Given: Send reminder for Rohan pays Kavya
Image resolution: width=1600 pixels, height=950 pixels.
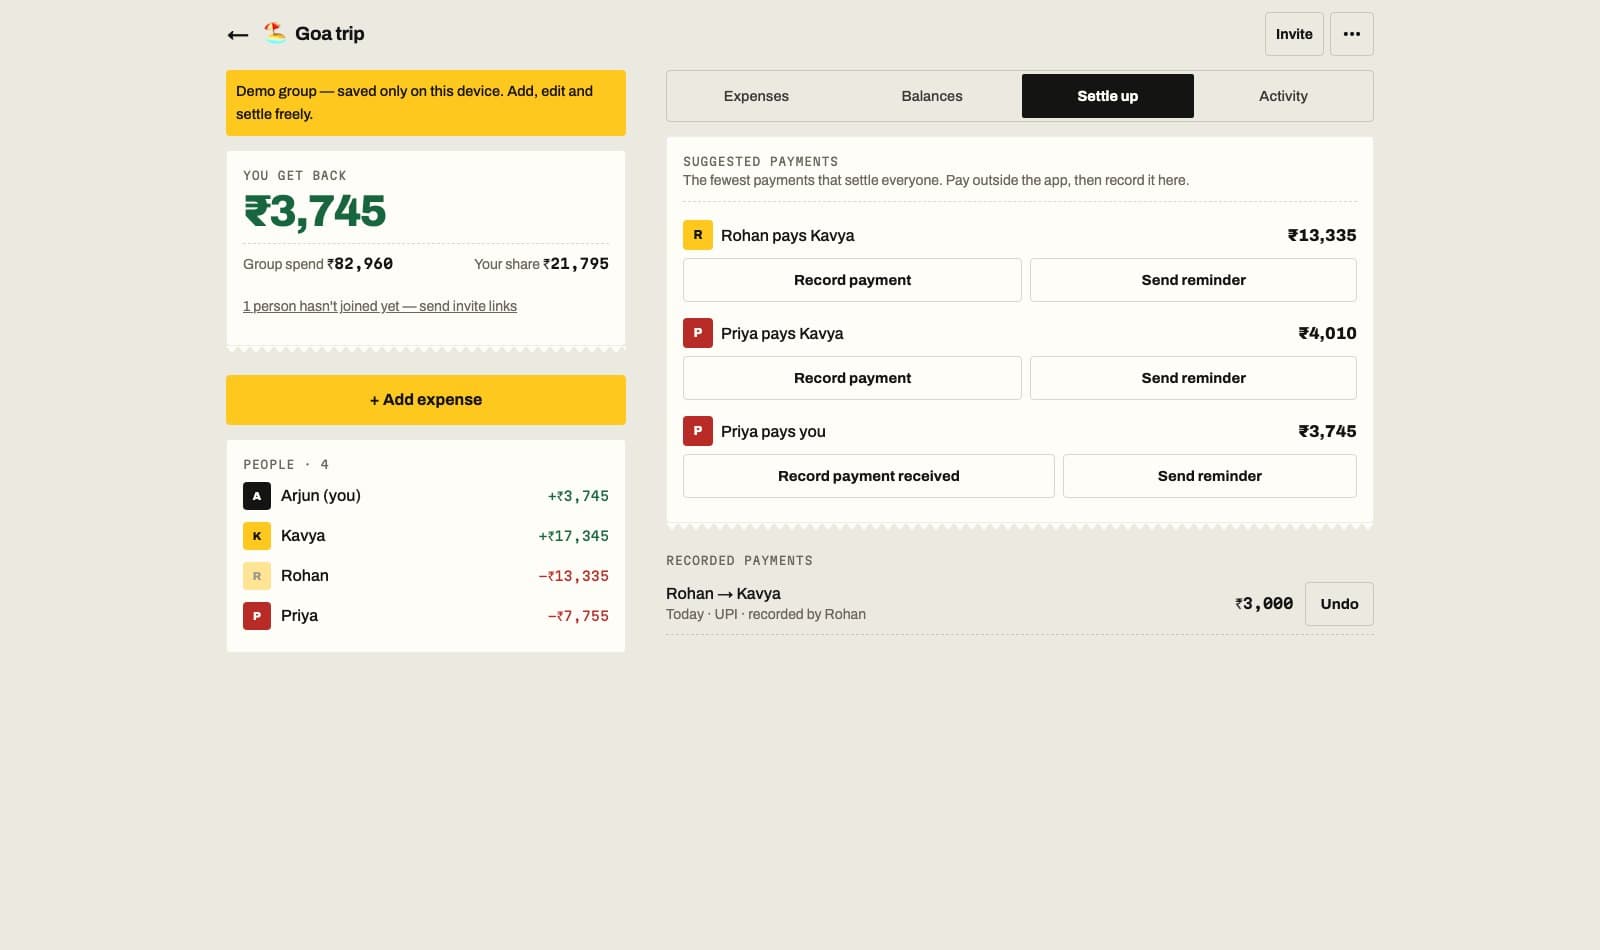Looking at the screenshot, I should click(x=1193, y=280).
